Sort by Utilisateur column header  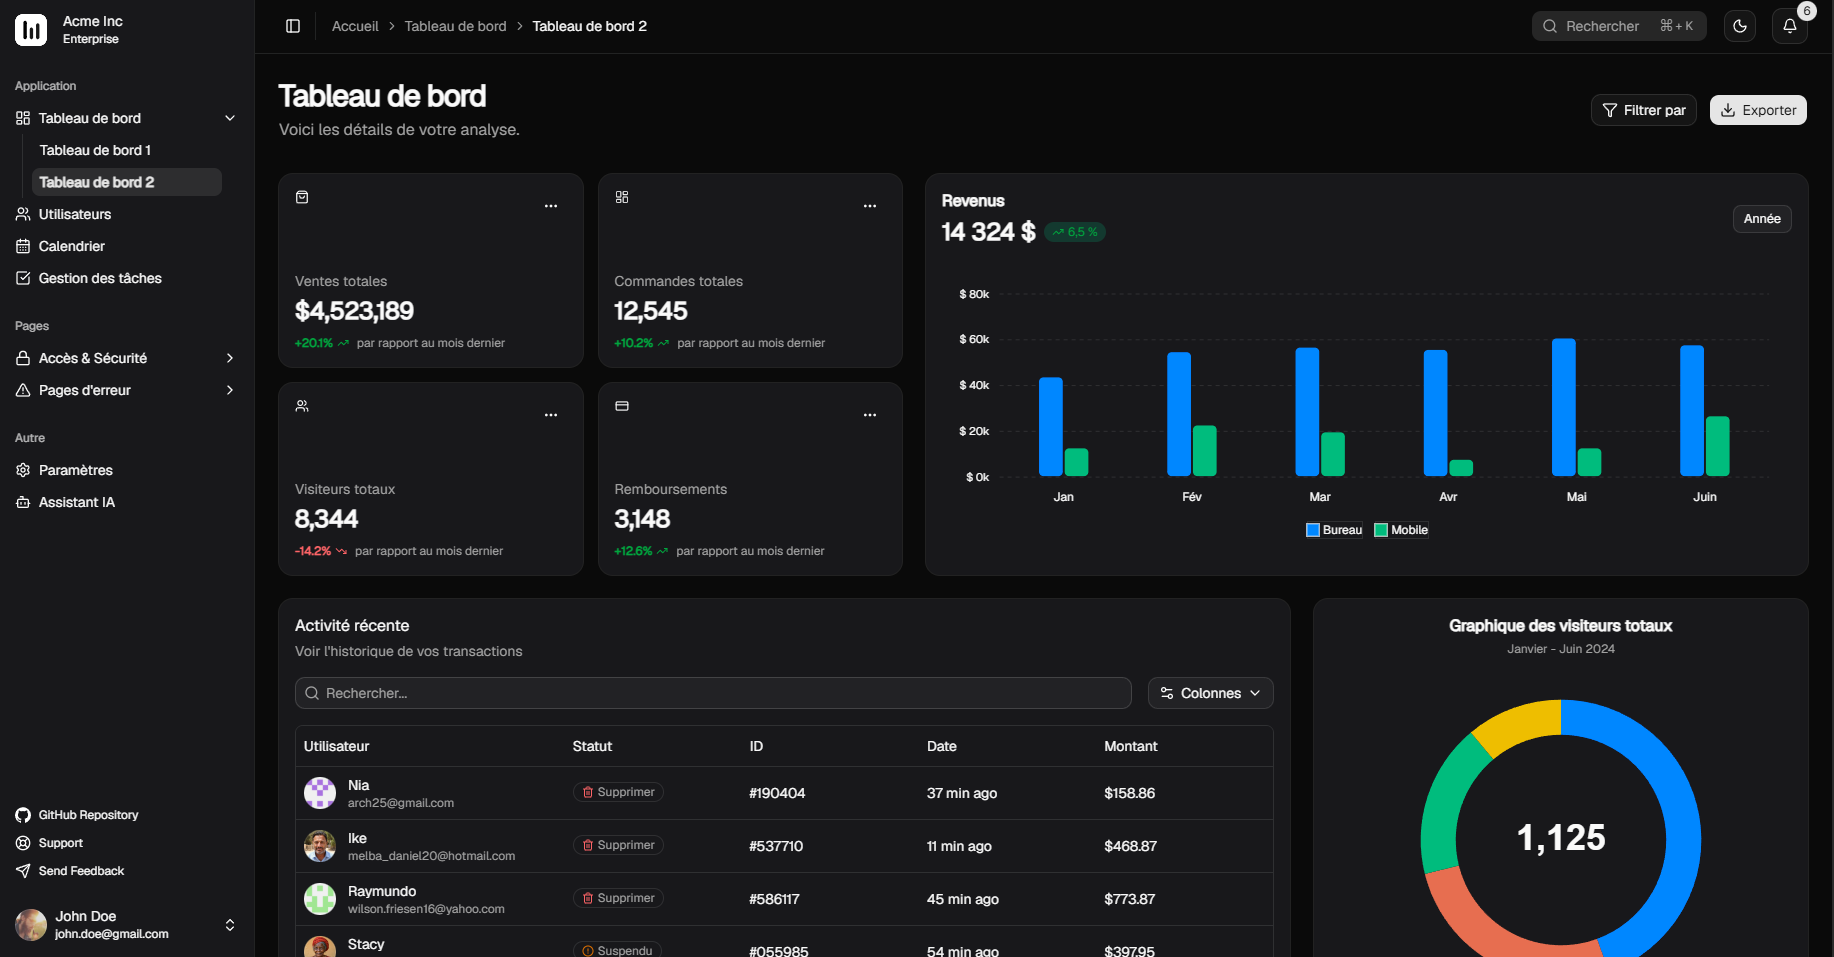(x=336, y=746)
